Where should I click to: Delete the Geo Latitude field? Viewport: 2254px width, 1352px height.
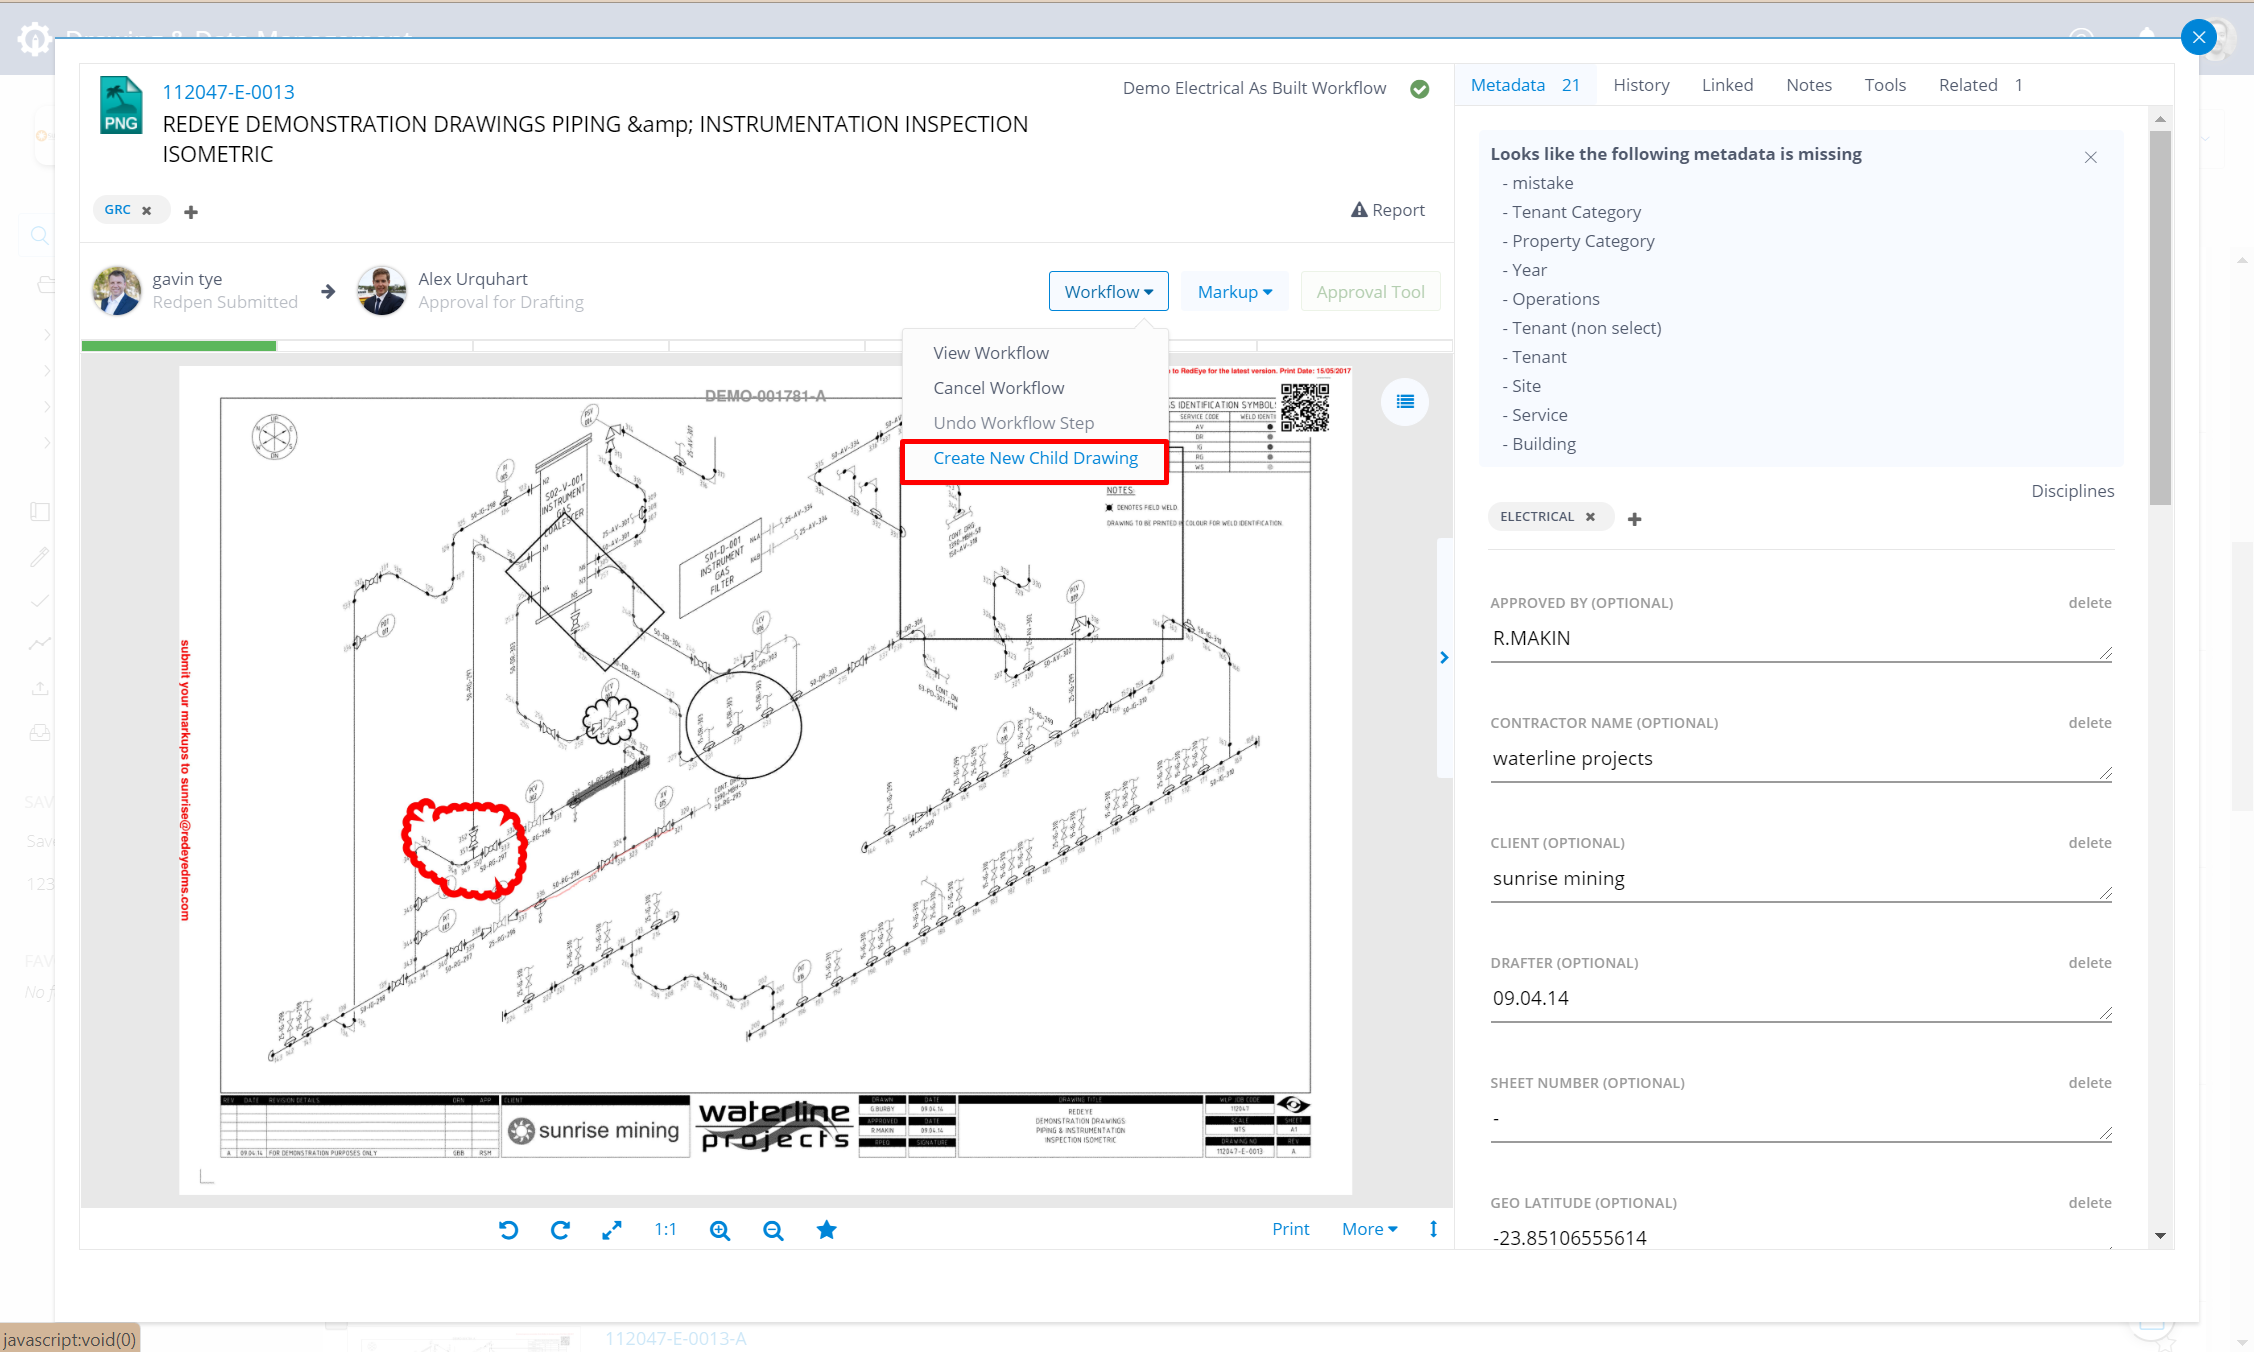coord(2089,1203)
